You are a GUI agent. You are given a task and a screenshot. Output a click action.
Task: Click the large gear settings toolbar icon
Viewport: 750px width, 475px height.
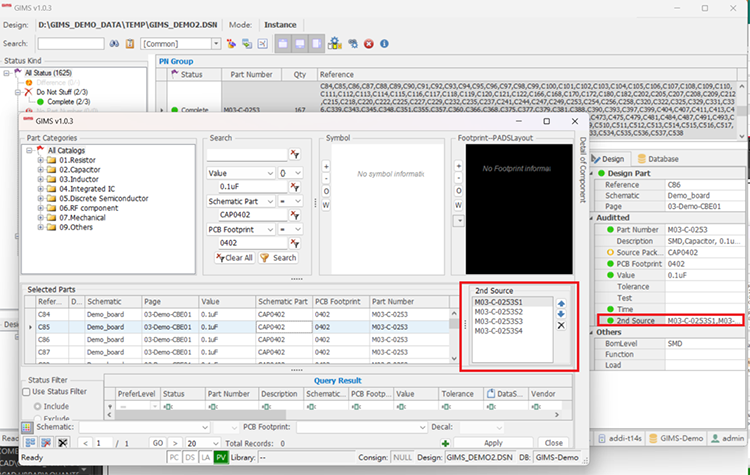(334, 44)
